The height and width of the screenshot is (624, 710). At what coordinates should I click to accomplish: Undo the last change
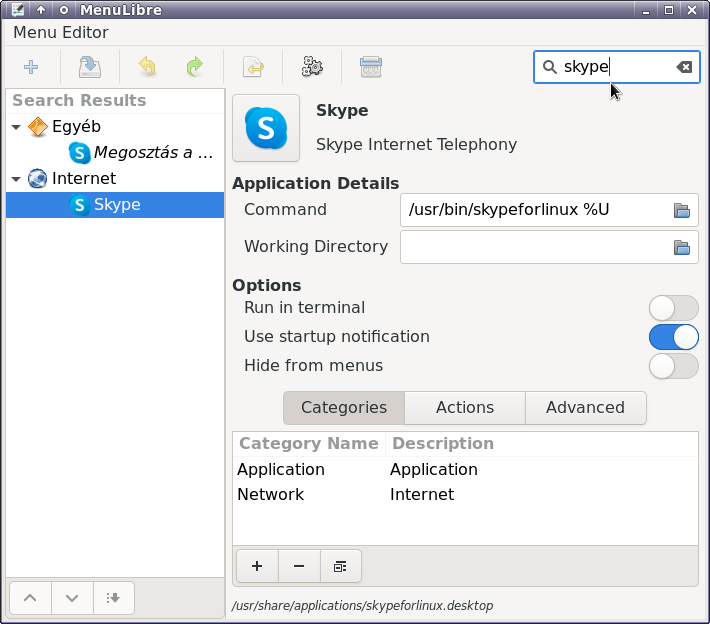coord(148,67)
